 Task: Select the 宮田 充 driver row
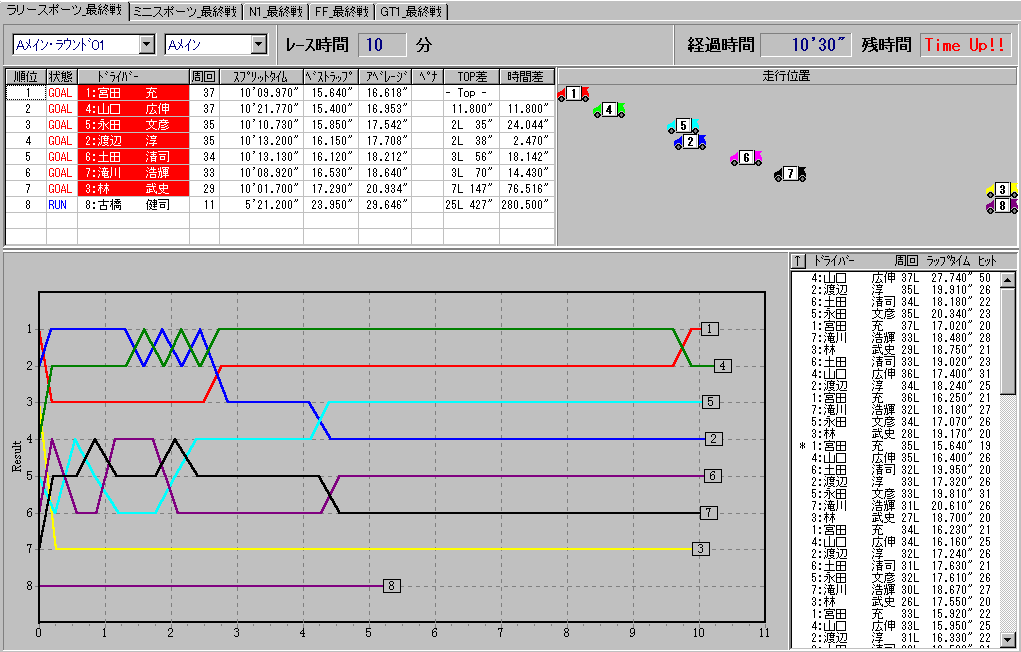(134, 92)
